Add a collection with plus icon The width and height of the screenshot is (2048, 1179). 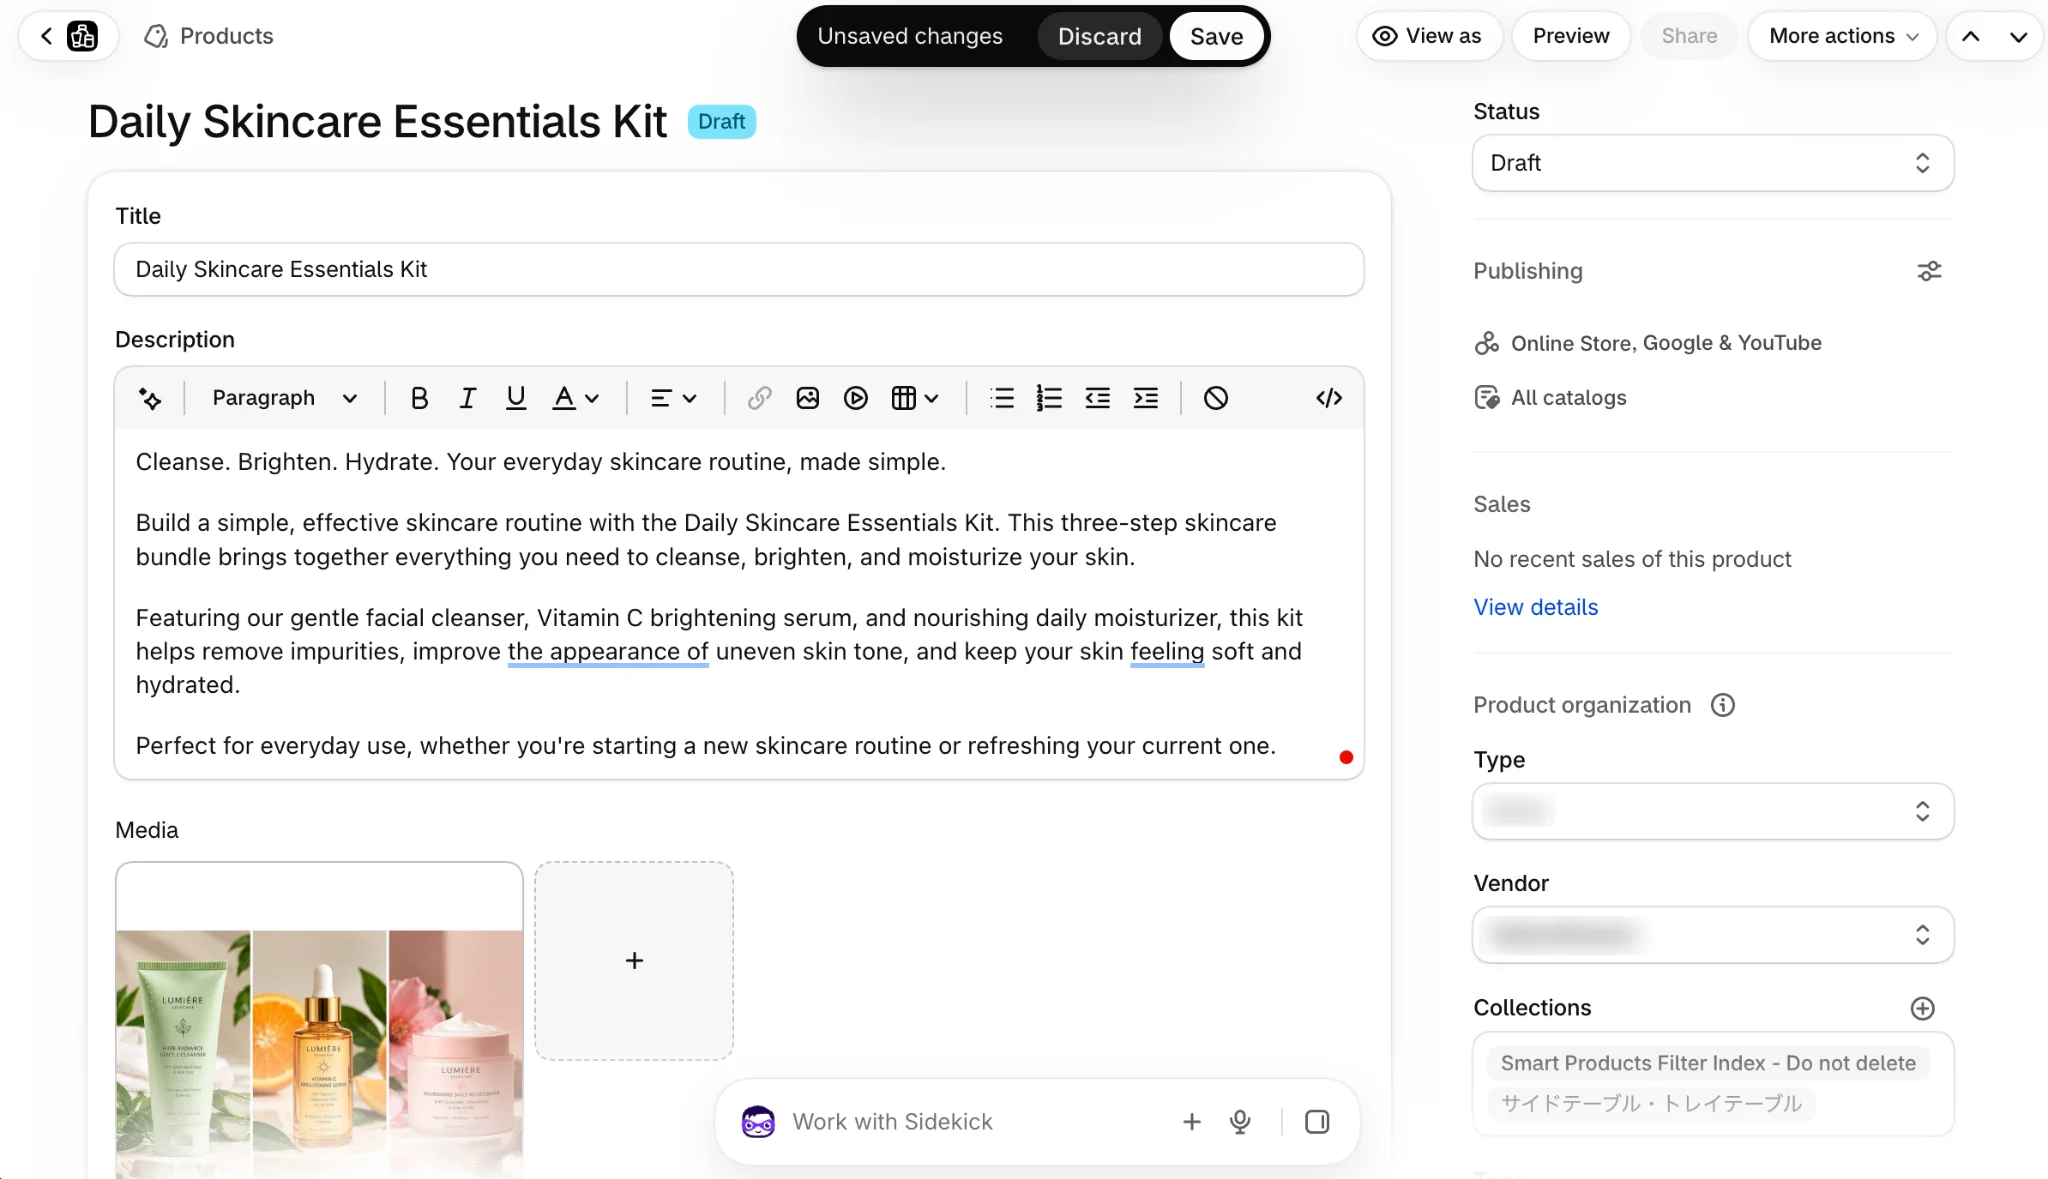pos(1922,1008)
